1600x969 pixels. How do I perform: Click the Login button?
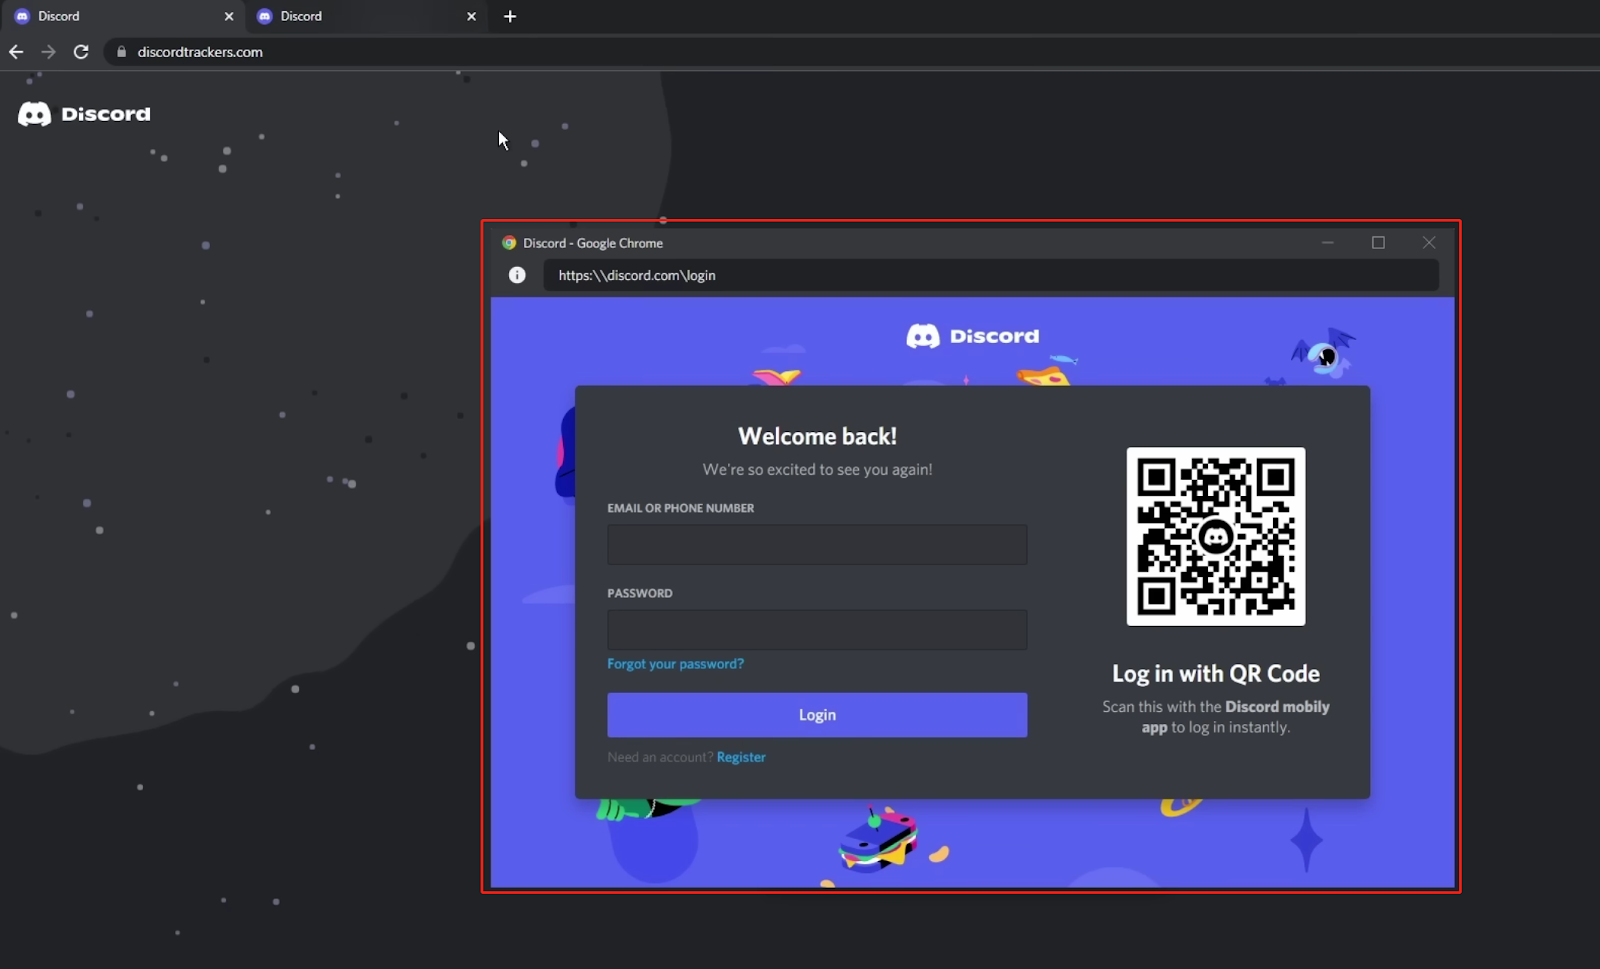(817, 715)
